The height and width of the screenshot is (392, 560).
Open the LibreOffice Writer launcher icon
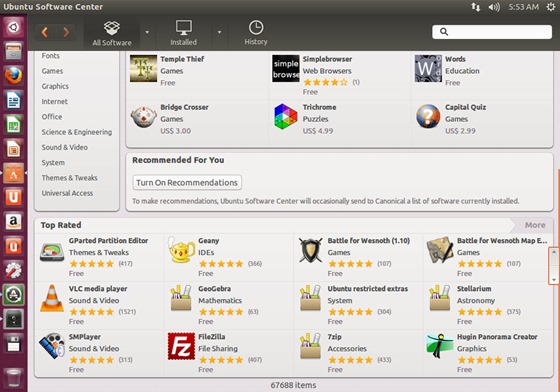pos(14,100)
